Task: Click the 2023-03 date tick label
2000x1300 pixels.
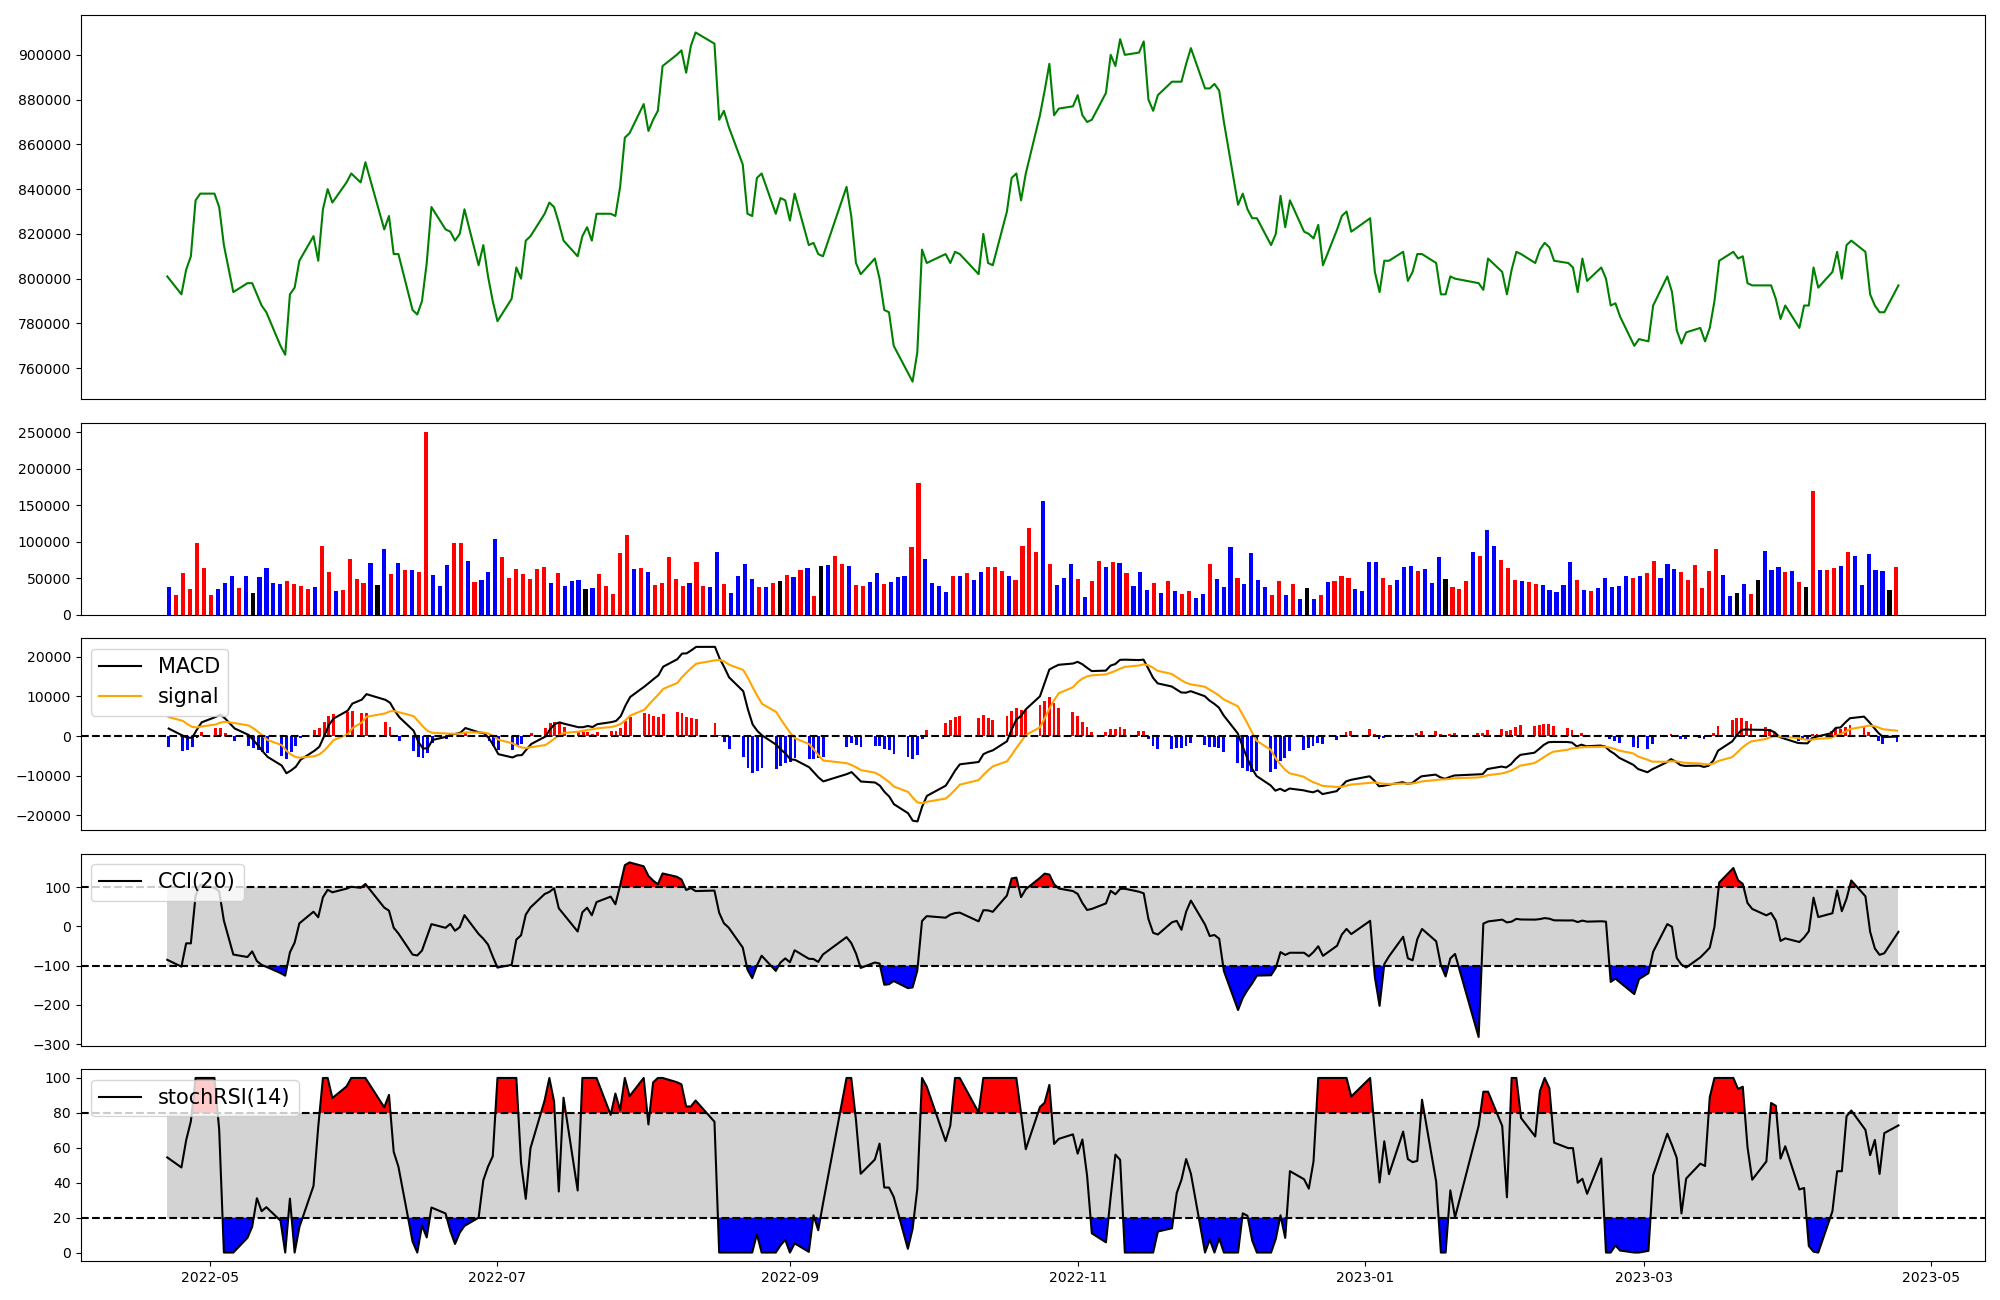Action: (x=1644, y=1277)
